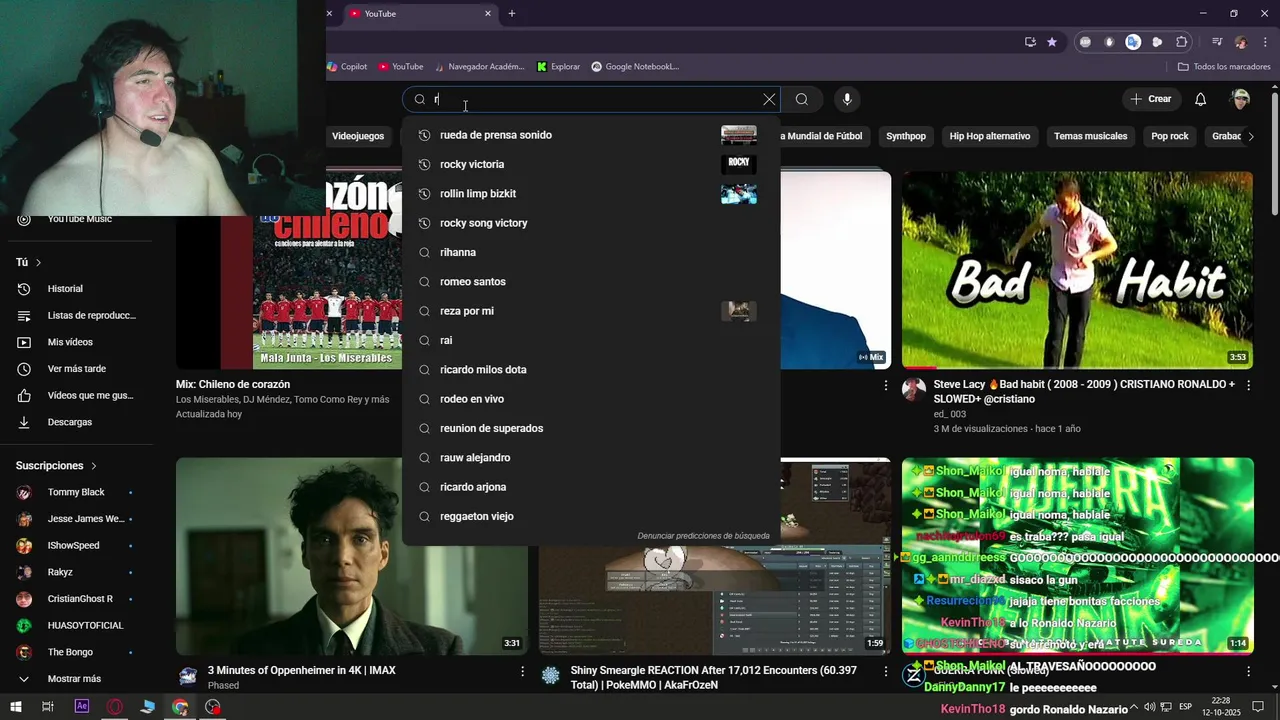Start voice search with the microphone icon
The width and height of the screenshot is (1280, 720).
tap(847, 99)
